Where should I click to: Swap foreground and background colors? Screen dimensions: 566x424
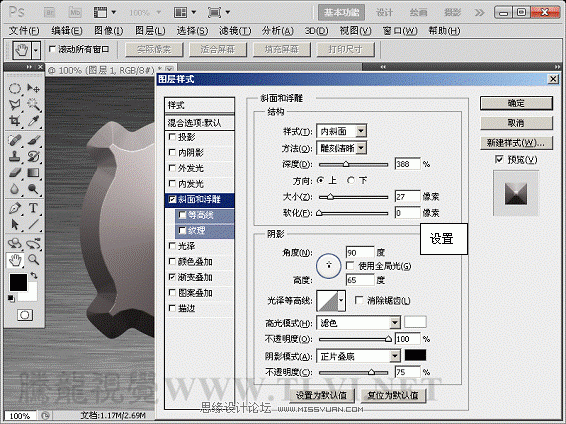[x=34, y=276]
